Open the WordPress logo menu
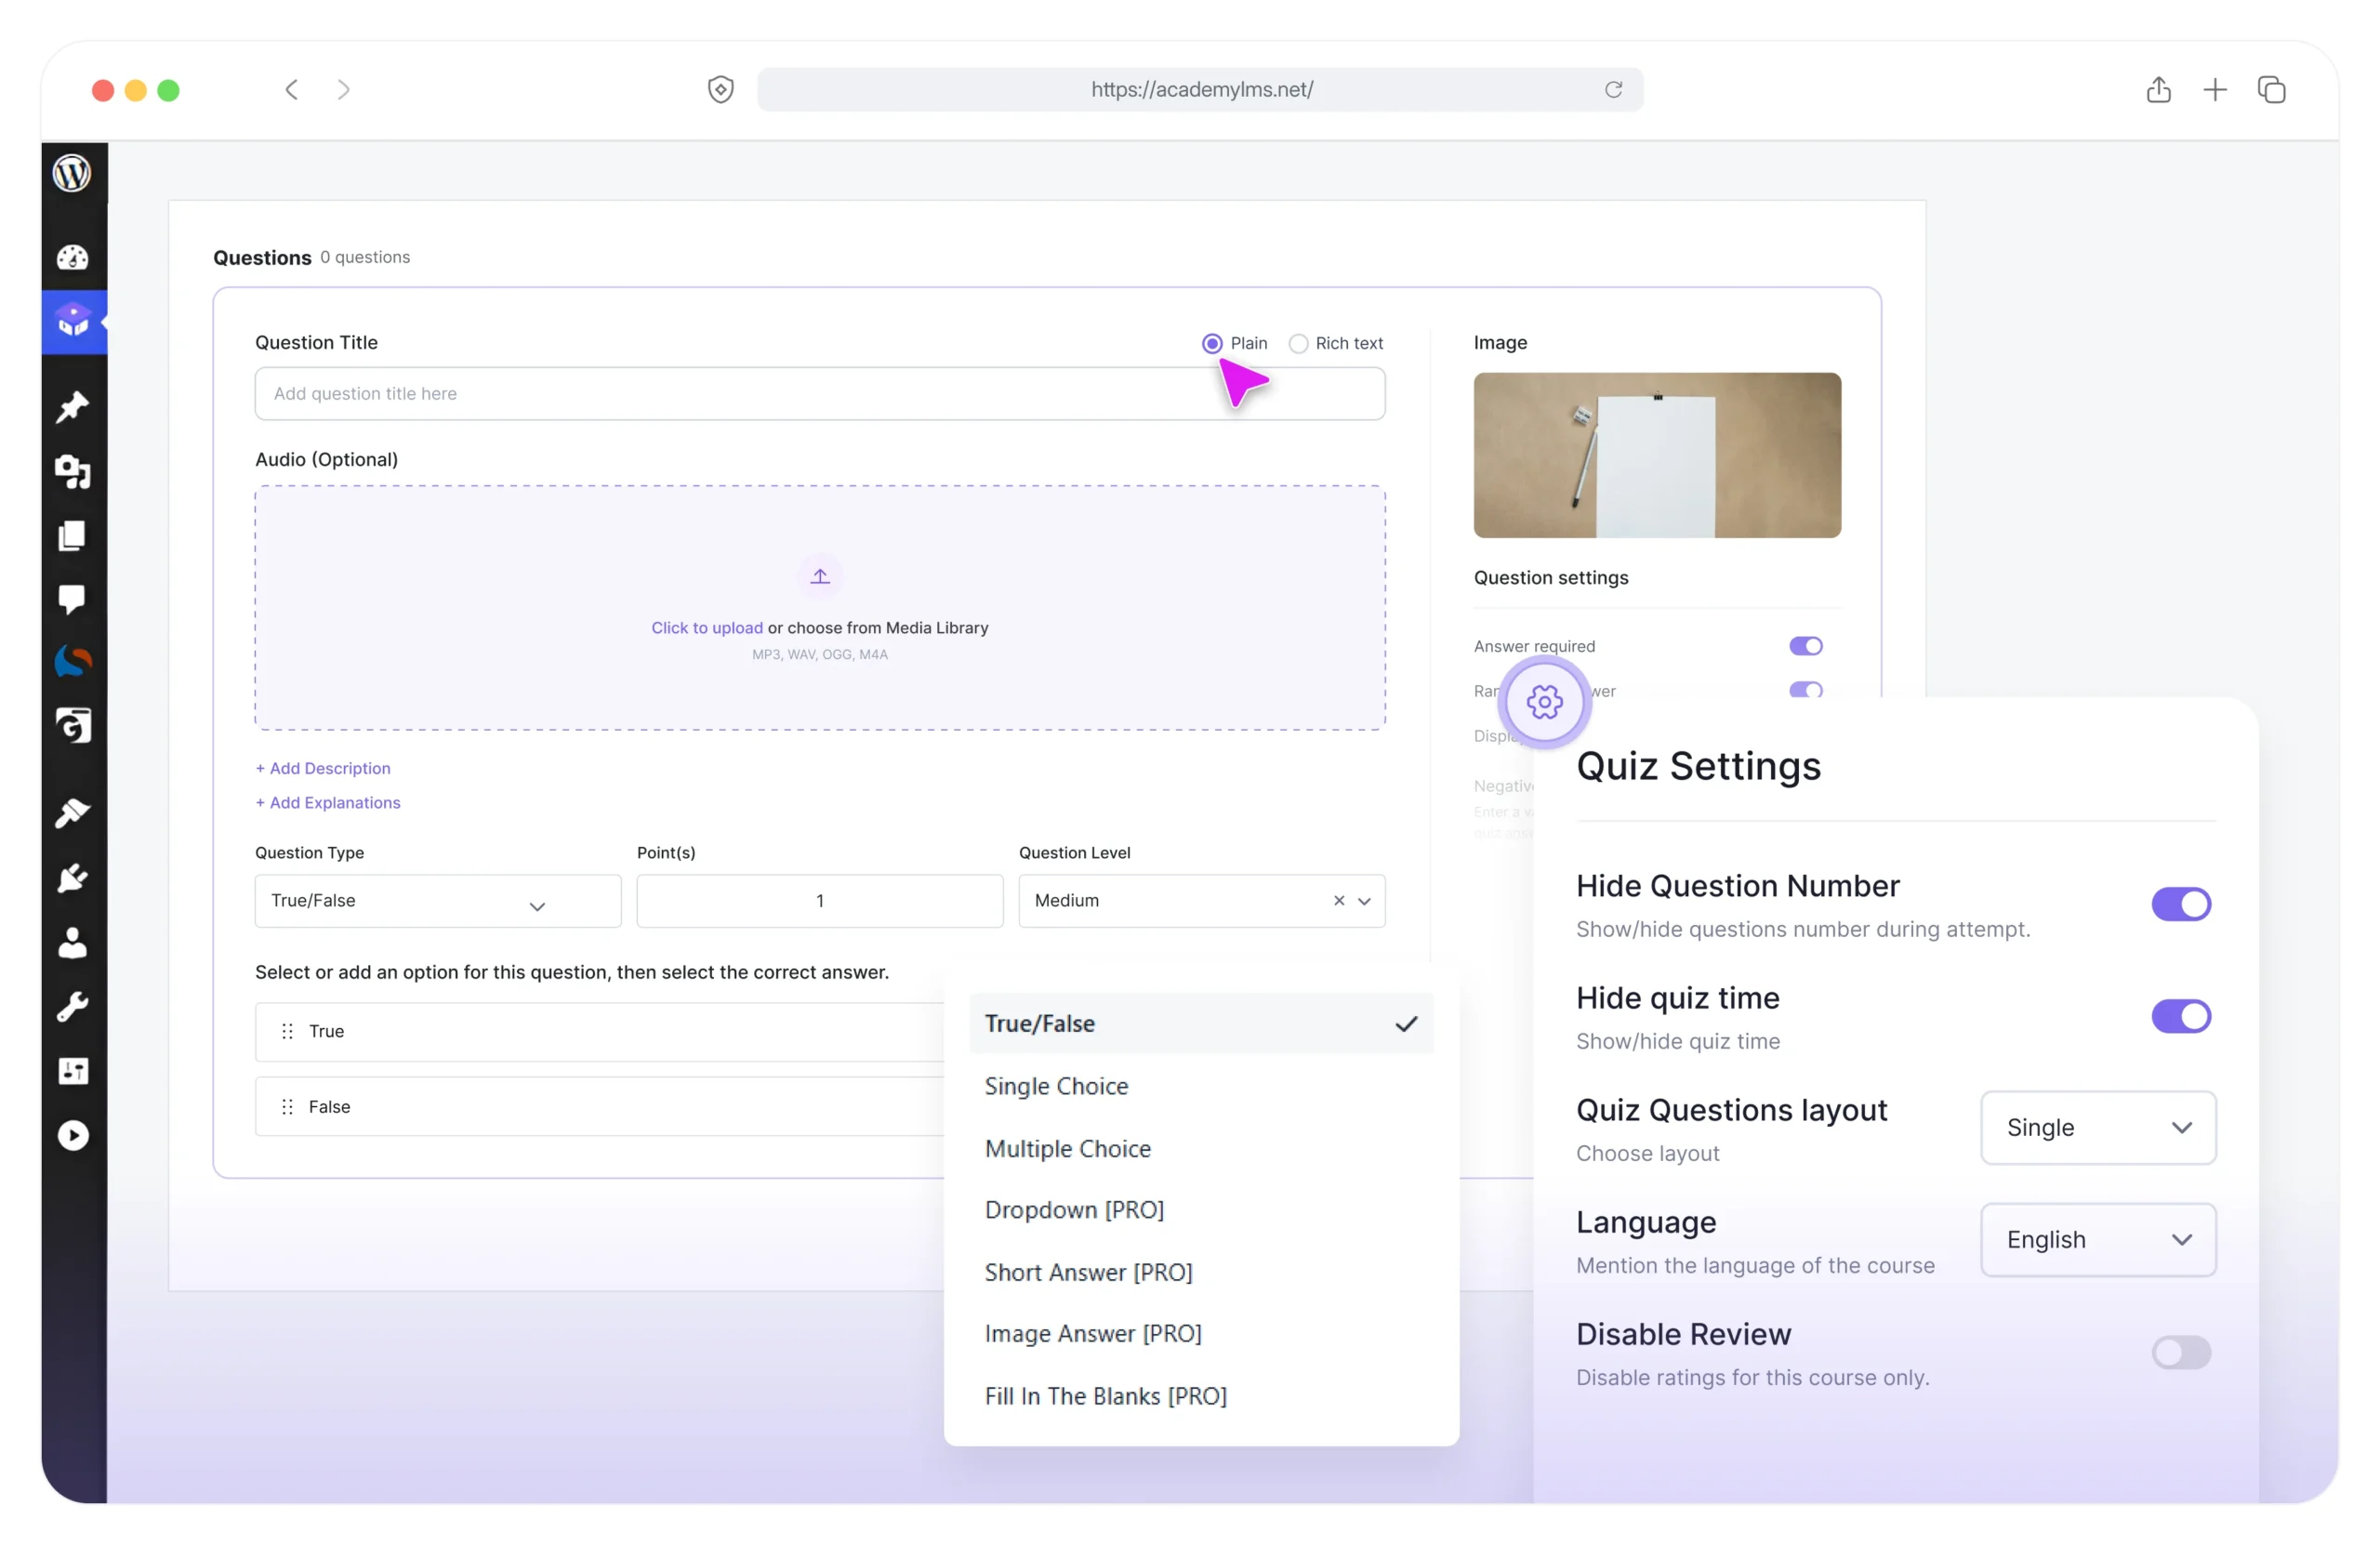2380x1545 pixels. (x=72, y=174)
